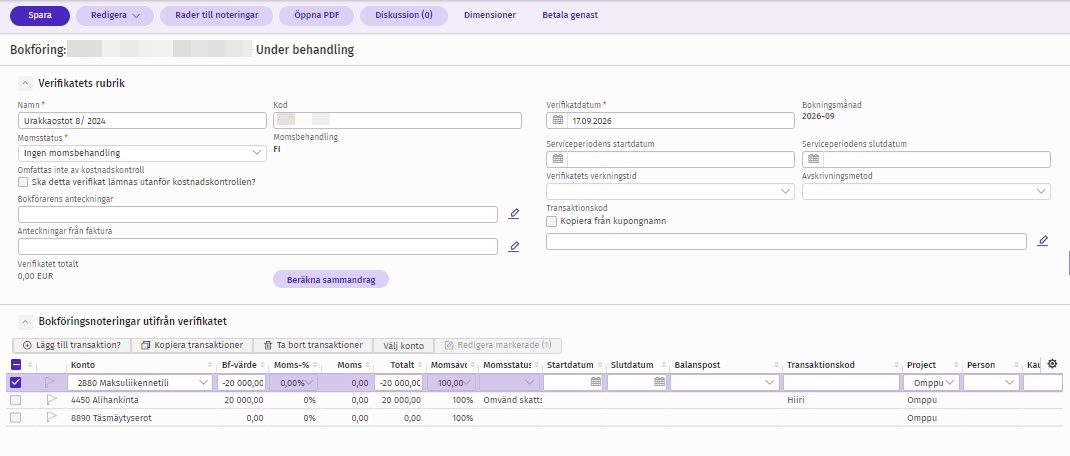
Task: Click Lägg till transaktion? button
Action: (x=72, y=345)
